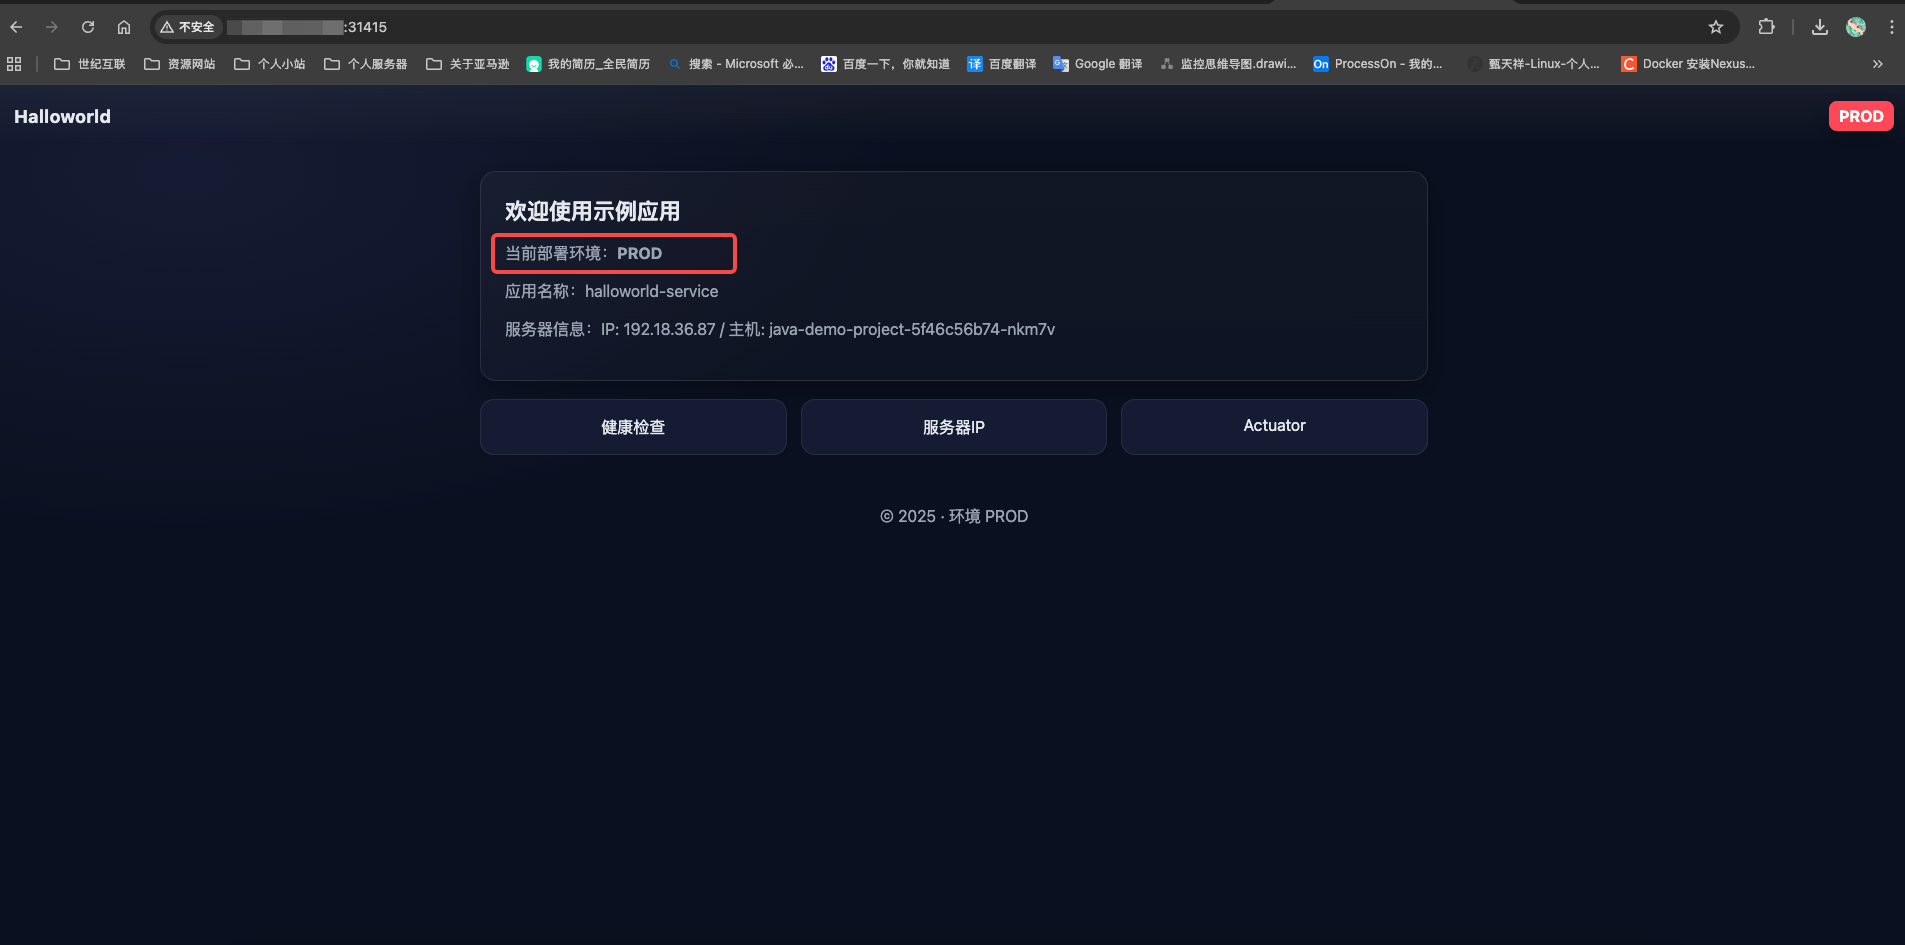Open the 百度翻译 bookmark
This screenshot has width=1905, height=945.
tap(1001, 64)
